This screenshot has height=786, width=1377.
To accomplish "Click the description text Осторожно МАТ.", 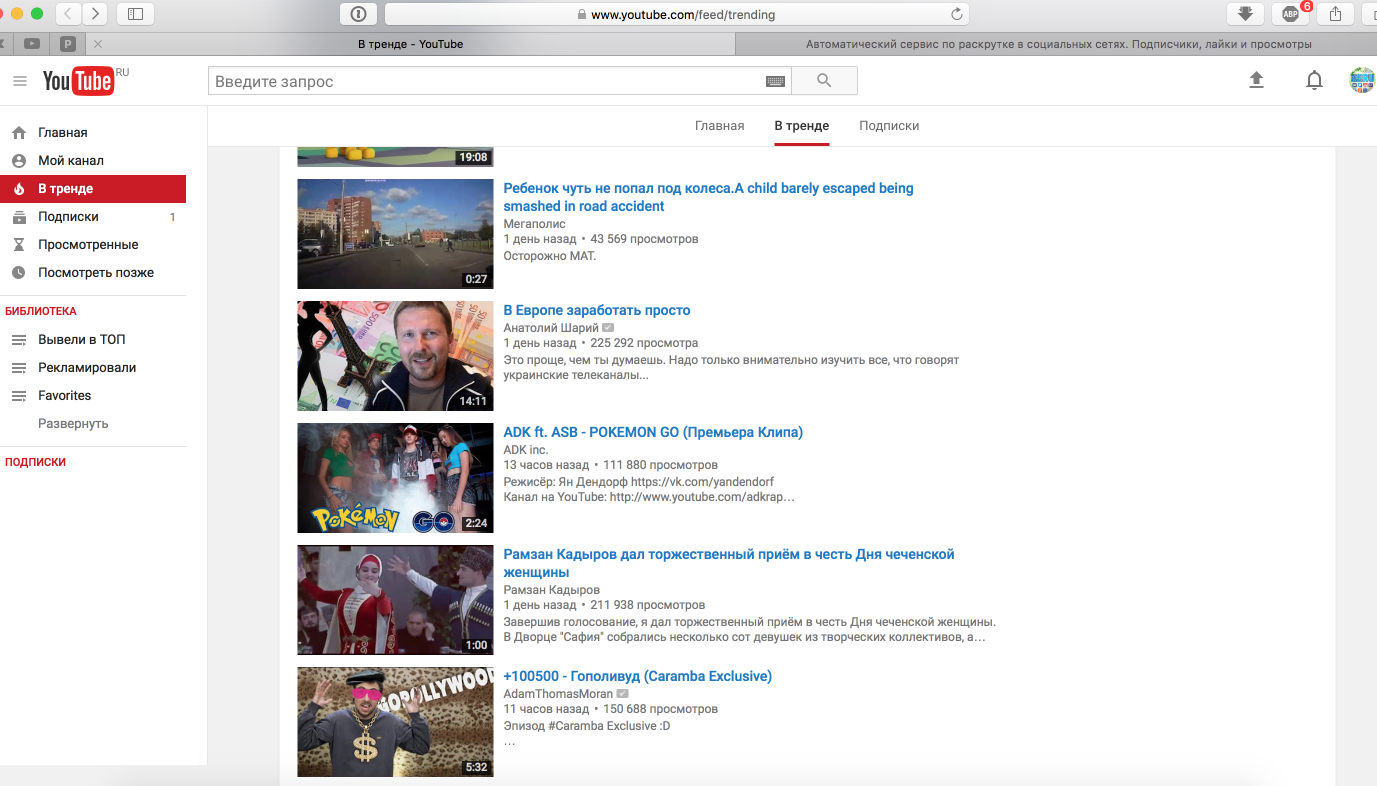I will (550, 256).
